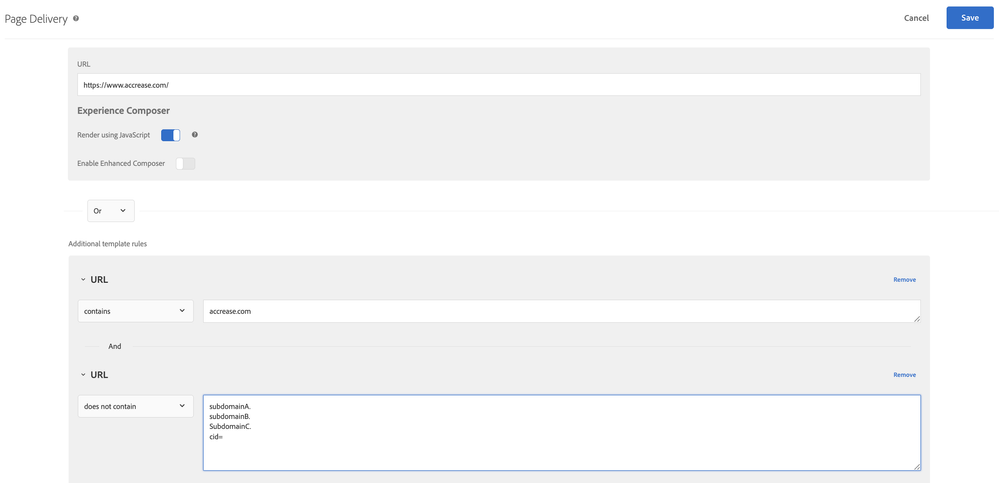Screen dimensions: 999x483
Task: Open the Or operator dropdown
Action: pyautogui.click(x=110, y=211)
